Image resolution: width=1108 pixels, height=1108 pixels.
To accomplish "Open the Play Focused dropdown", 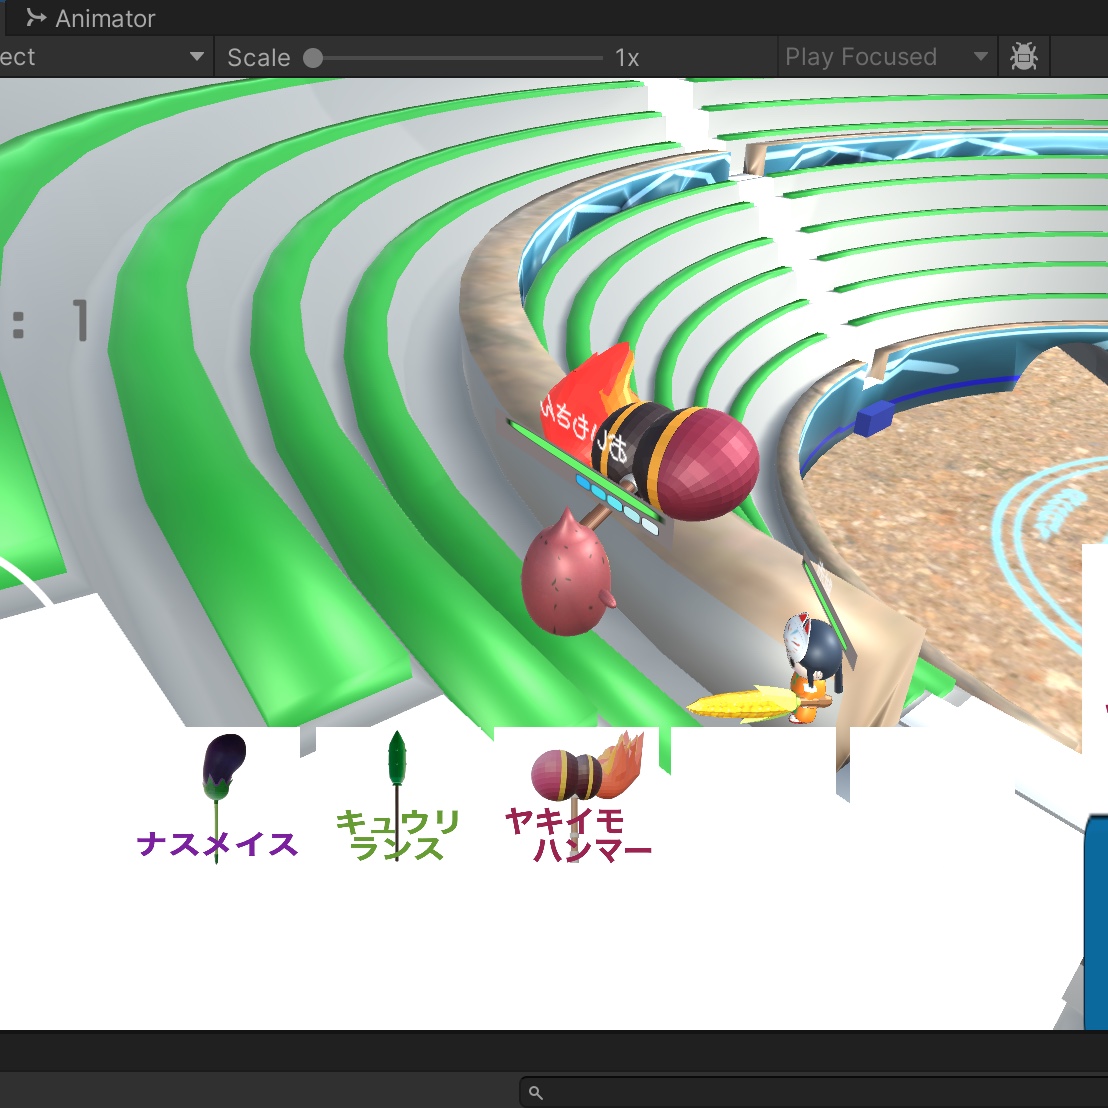I will pyautogui.click(x=886, y=57).
